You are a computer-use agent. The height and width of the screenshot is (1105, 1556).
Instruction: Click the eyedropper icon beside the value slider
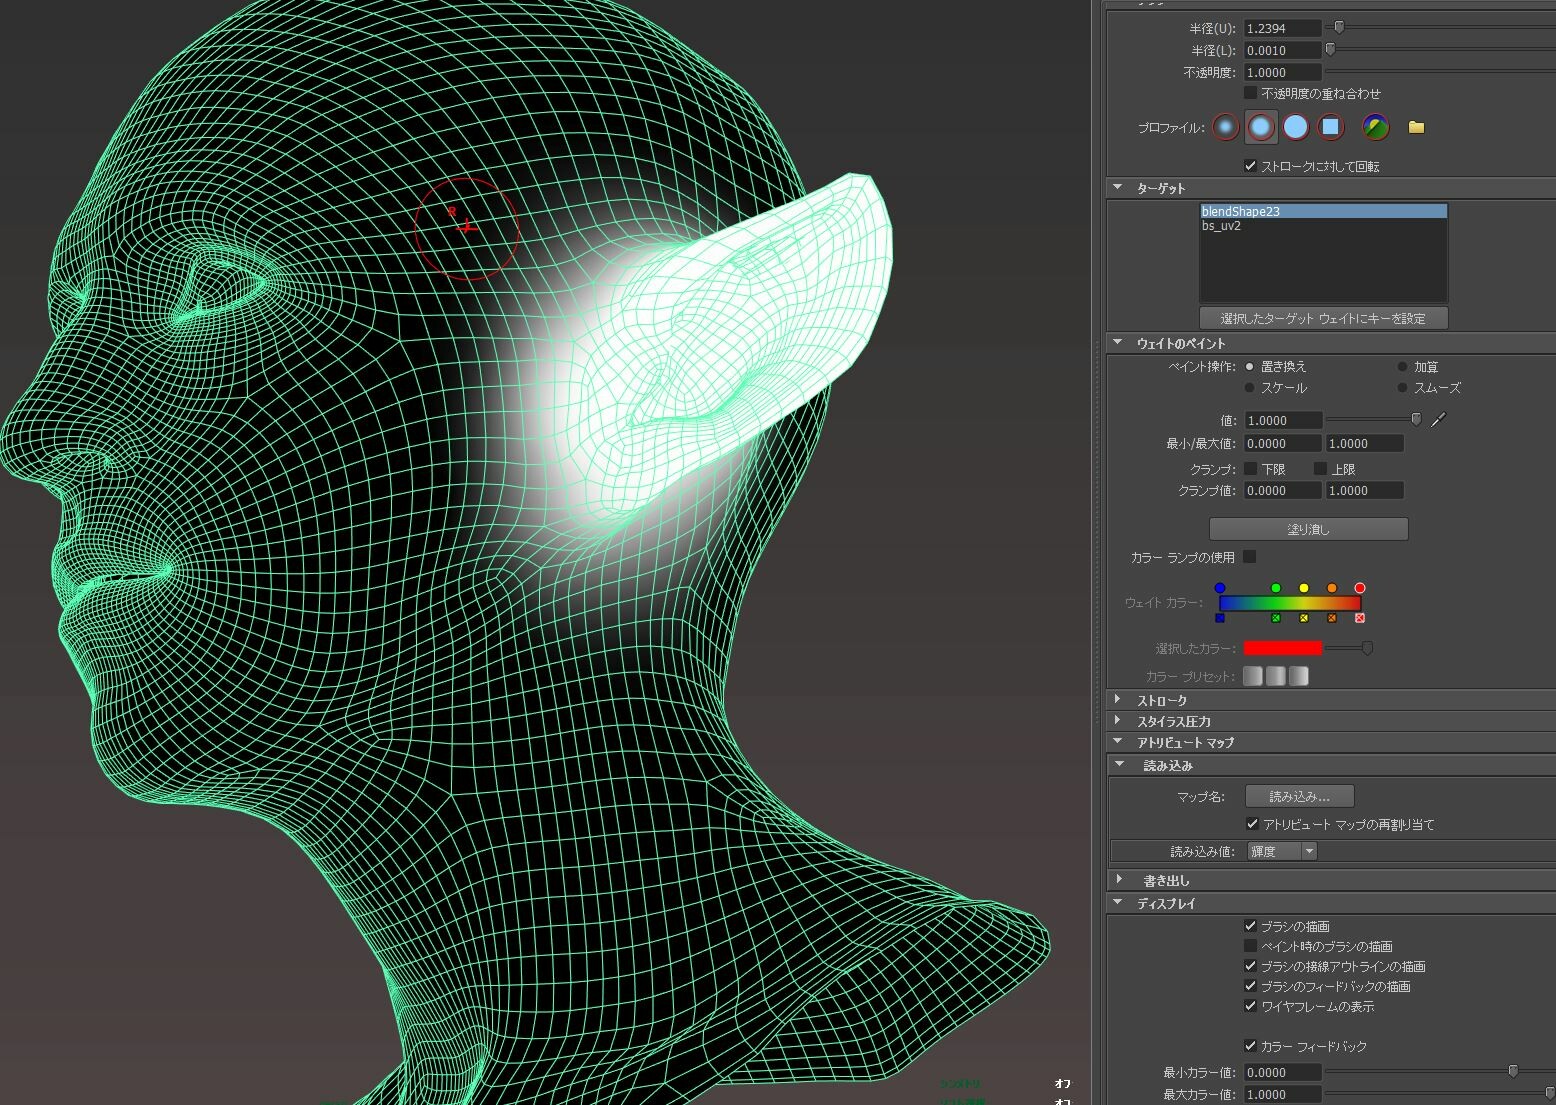[x=1437, y=420]
